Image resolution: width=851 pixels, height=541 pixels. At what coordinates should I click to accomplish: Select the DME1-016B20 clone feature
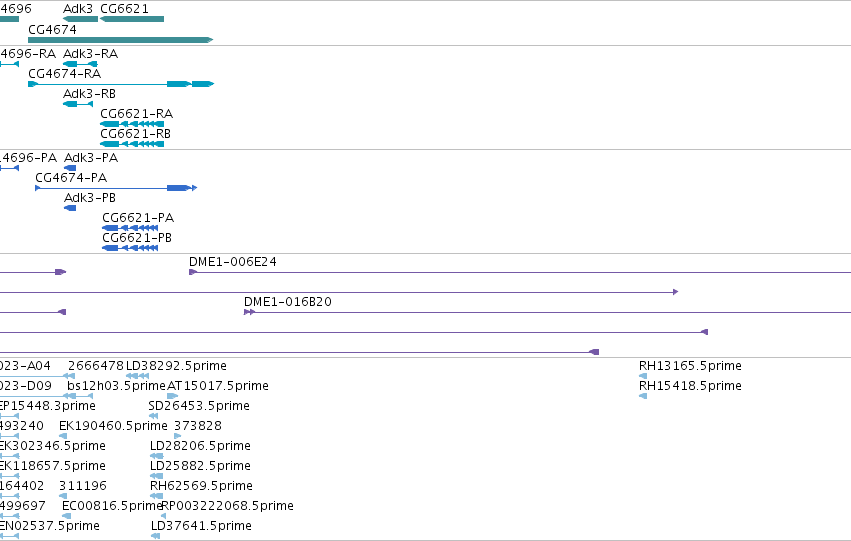548,312
